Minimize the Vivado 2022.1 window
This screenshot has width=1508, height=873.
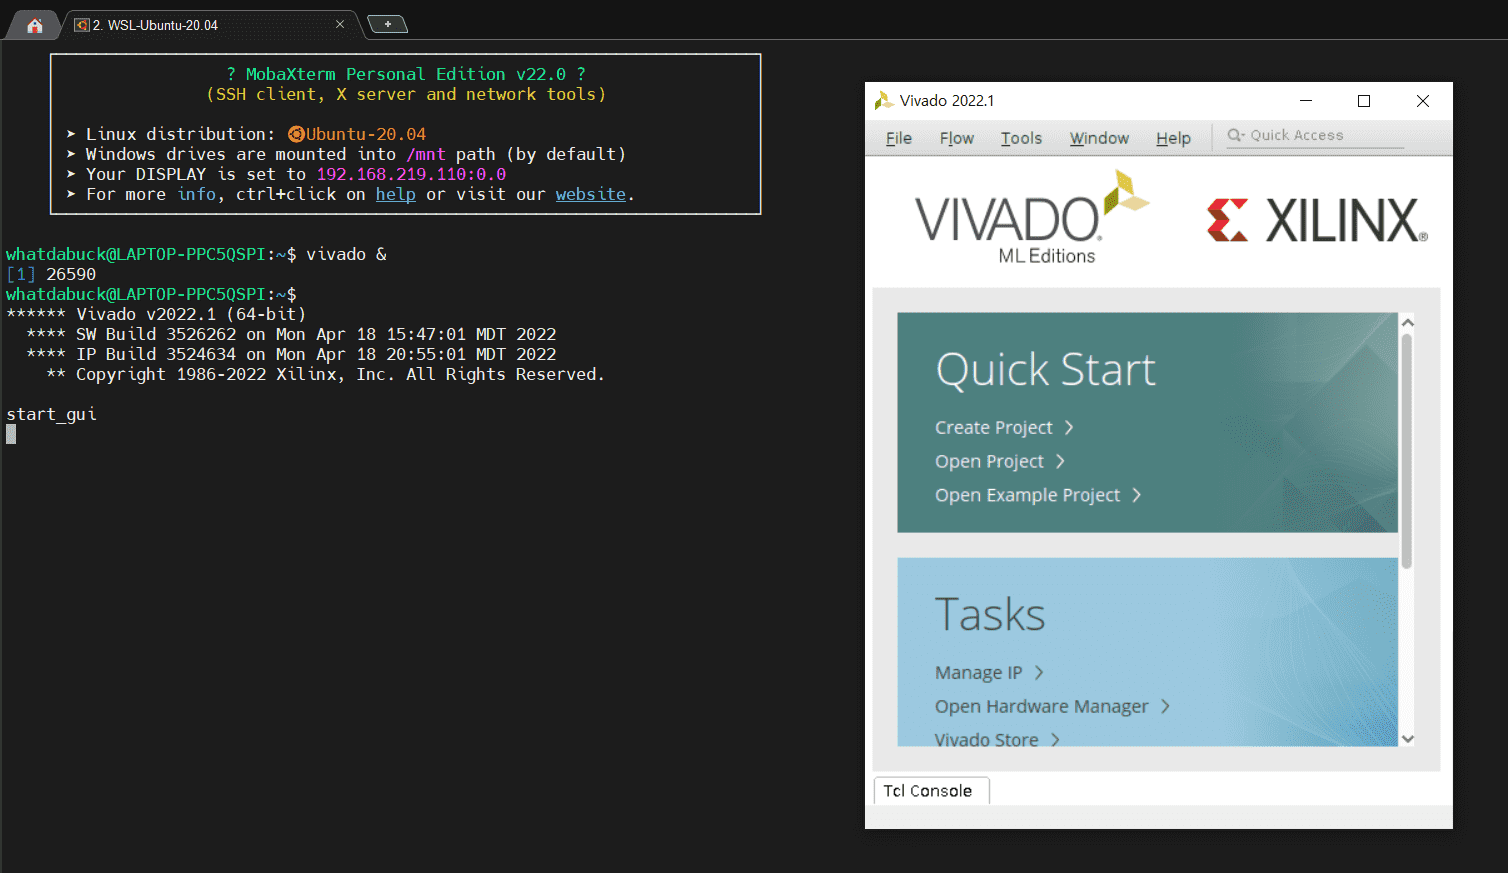tap(1305, 101)
